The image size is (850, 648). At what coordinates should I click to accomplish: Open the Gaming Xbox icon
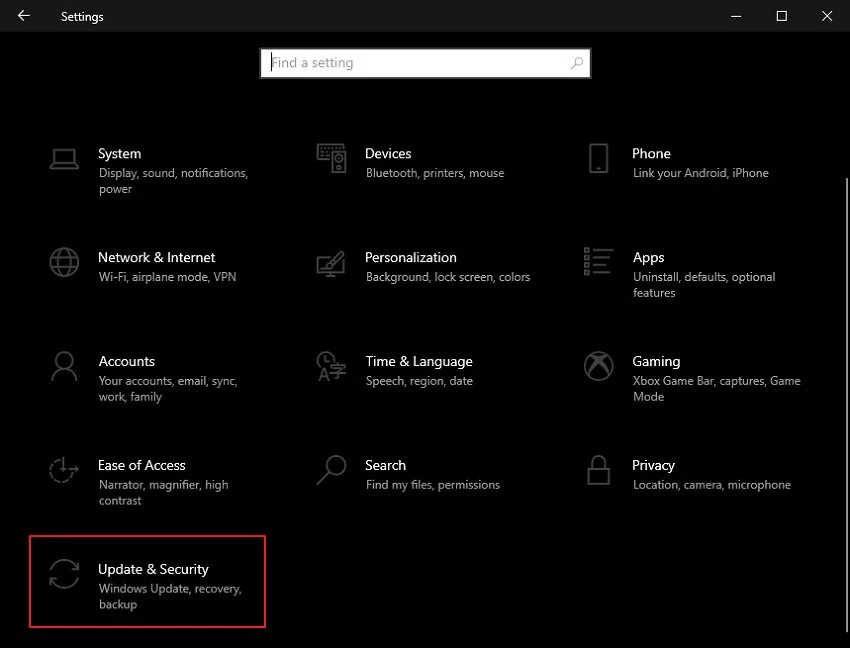pyautogui.click(x=598, y=366)
